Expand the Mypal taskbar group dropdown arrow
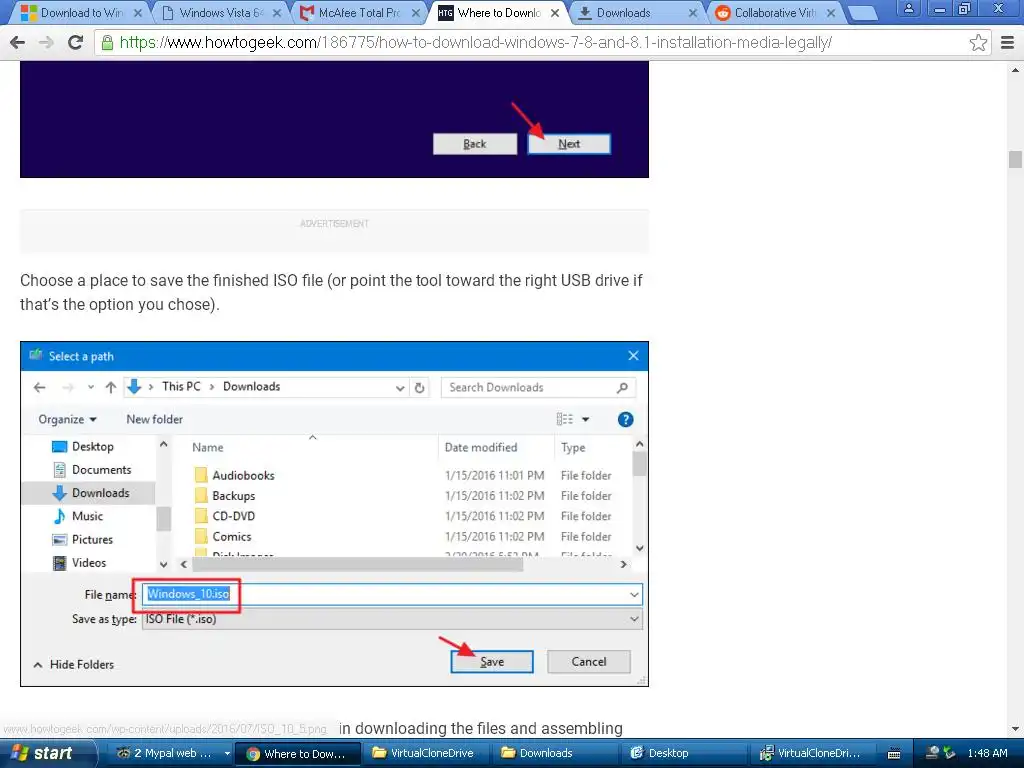 point(227,754)
